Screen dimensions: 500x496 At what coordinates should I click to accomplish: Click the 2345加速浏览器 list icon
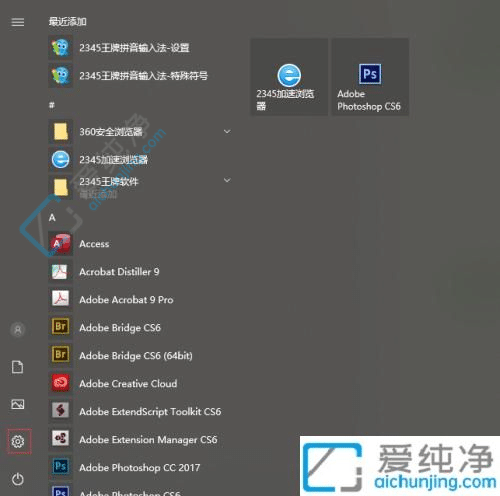pos(60,160)
